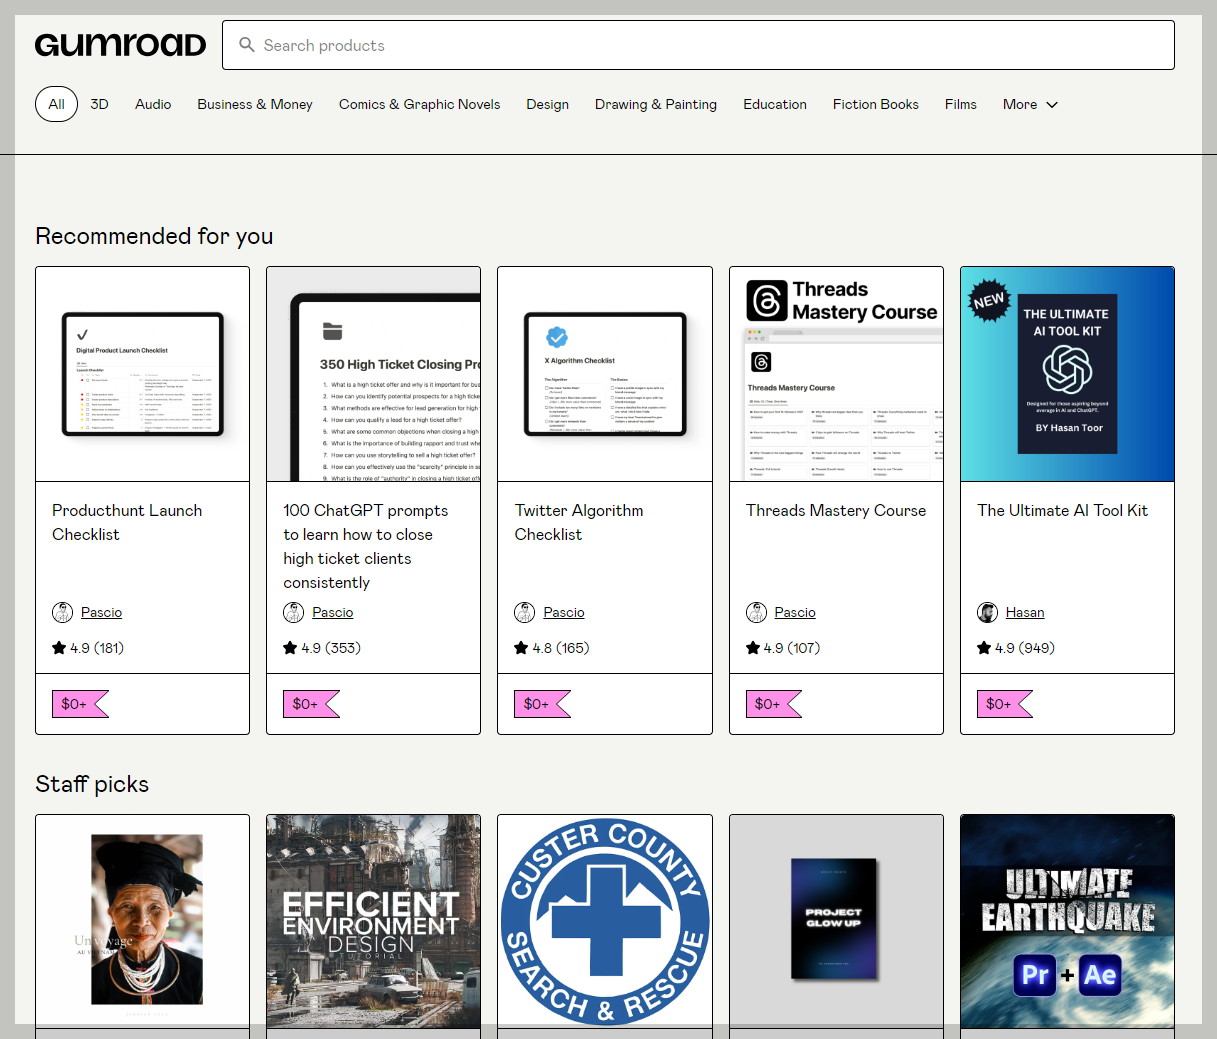Image resolution: width=1217 pixels, height=1039 pixels.
Task: Open Un voyage portrait staff pick
Action: pos(143,921)
